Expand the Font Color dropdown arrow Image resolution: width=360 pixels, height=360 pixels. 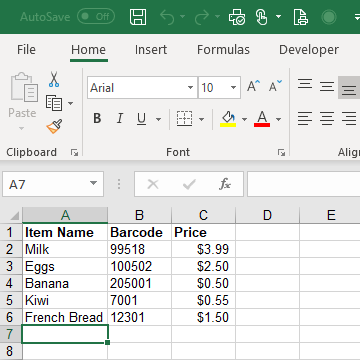(x=279, y=119)
